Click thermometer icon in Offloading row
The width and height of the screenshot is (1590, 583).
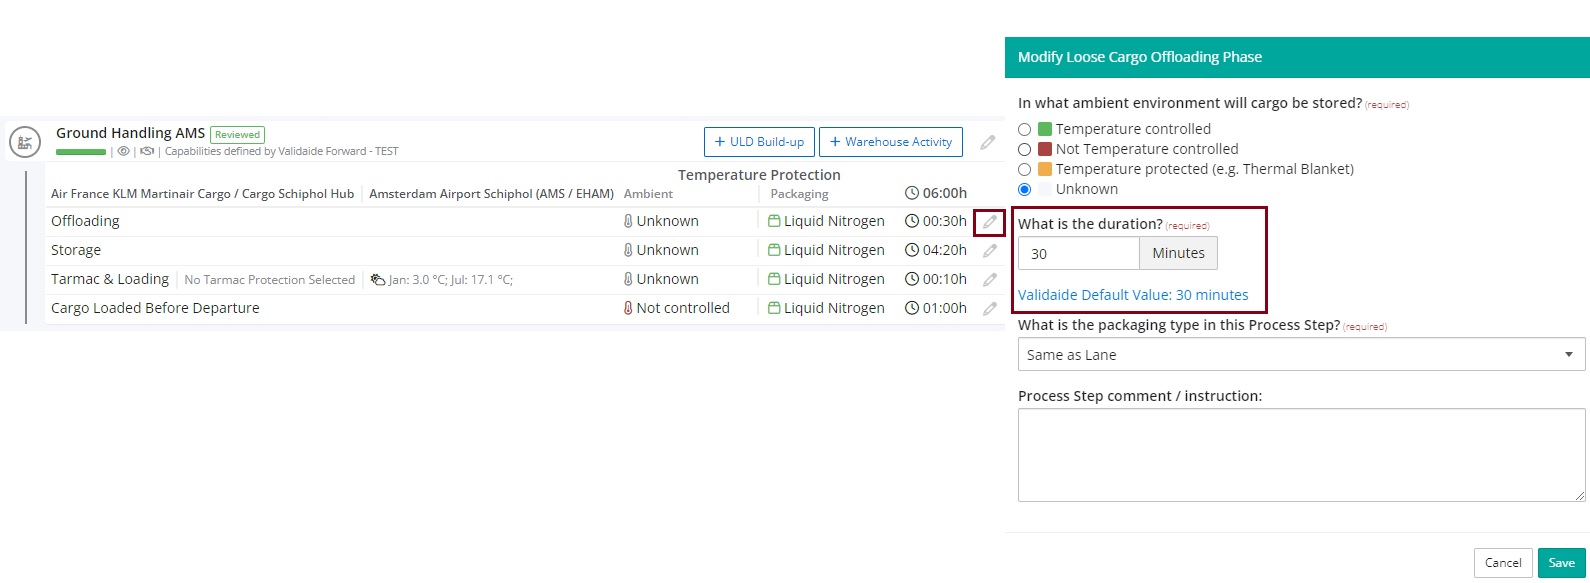click(628, 221)
